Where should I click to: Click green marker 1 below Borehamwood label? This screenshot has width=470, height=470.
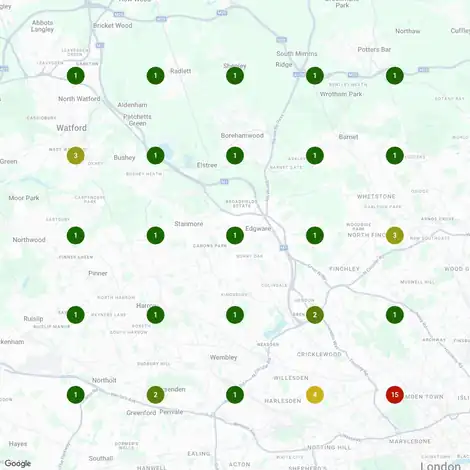pos(235,155)
